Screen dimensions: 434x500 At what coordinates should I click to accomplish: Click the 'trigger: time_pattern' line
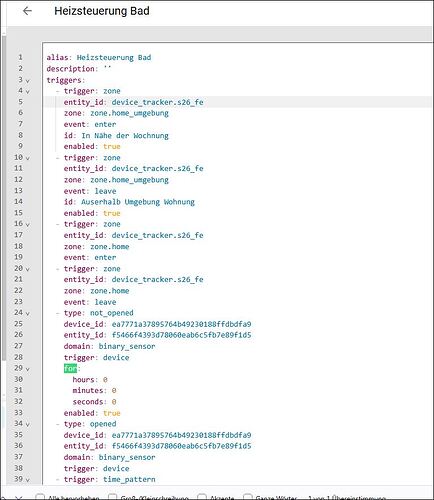pos(109,479)
